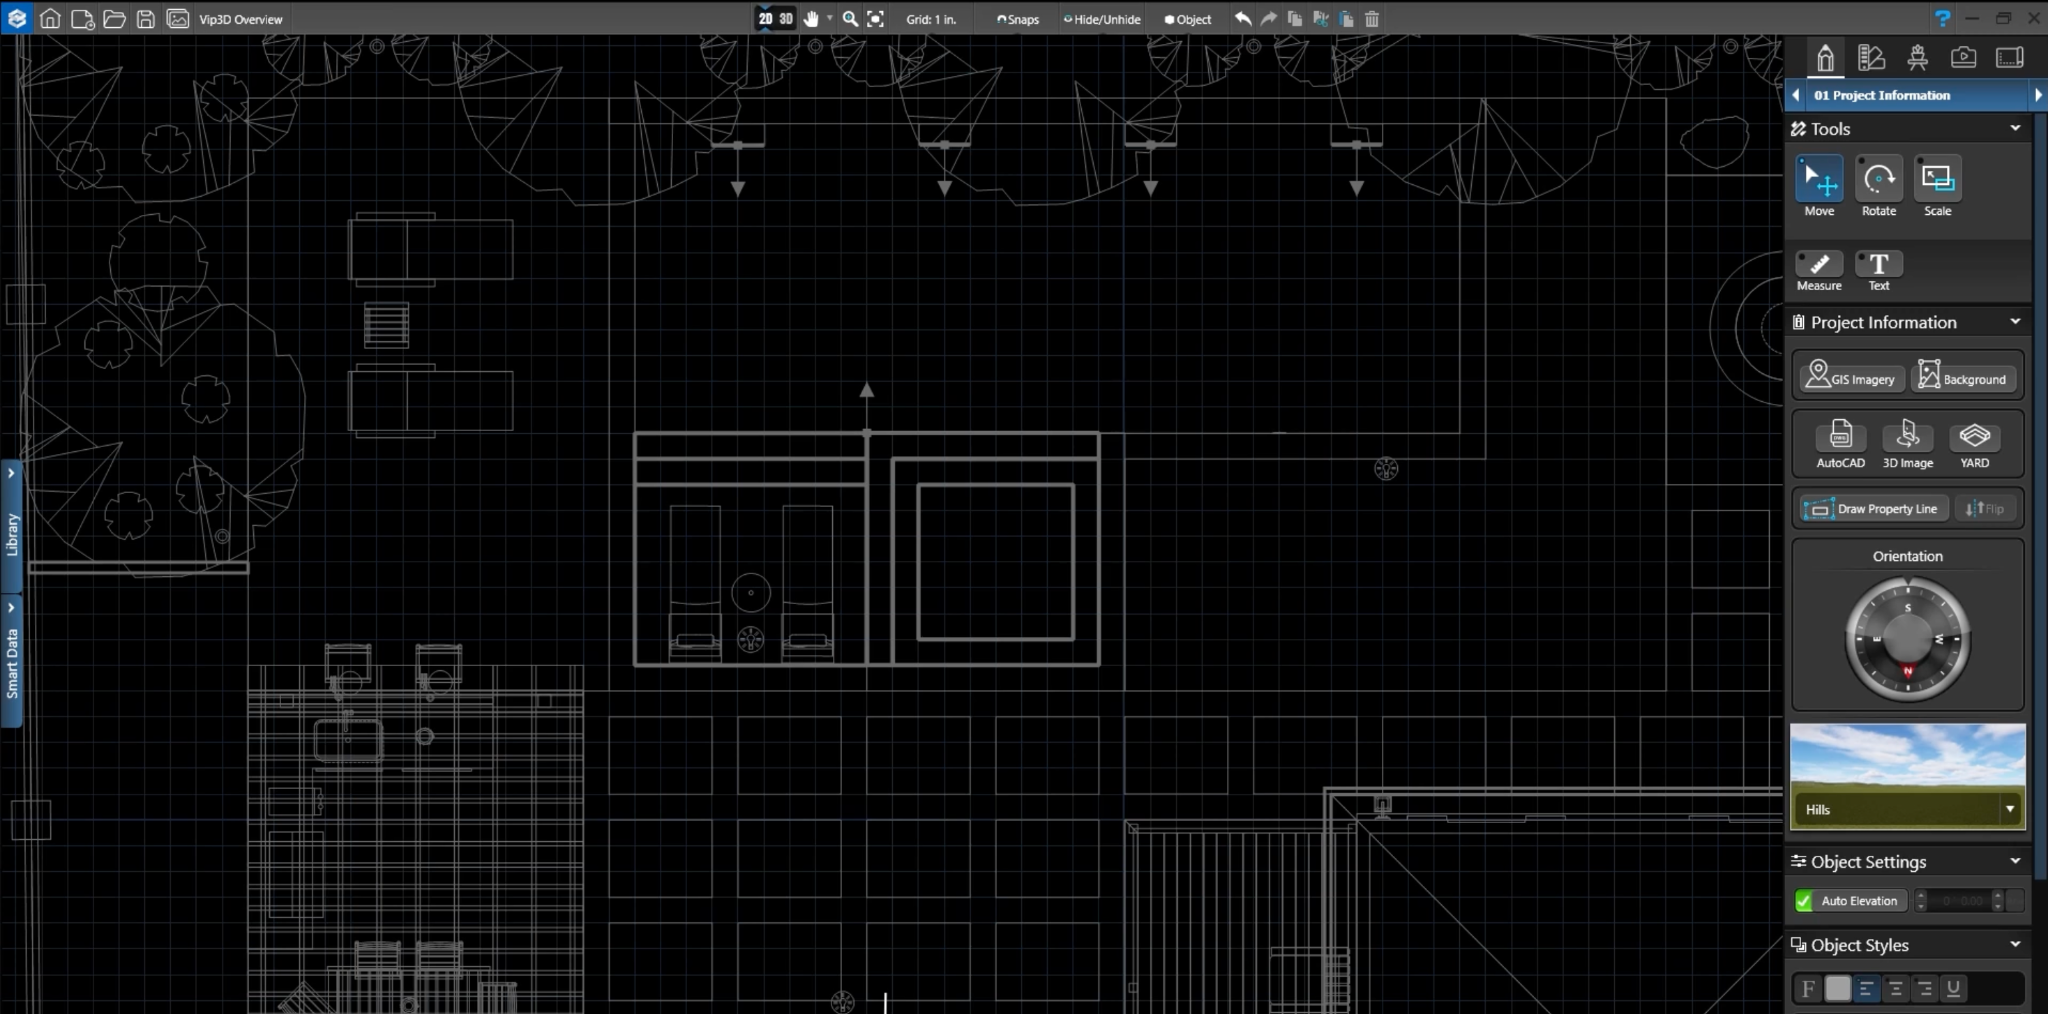The image size is (2048, 1014).
Task: Set text alignment to right
Action: click(1924, 989)
